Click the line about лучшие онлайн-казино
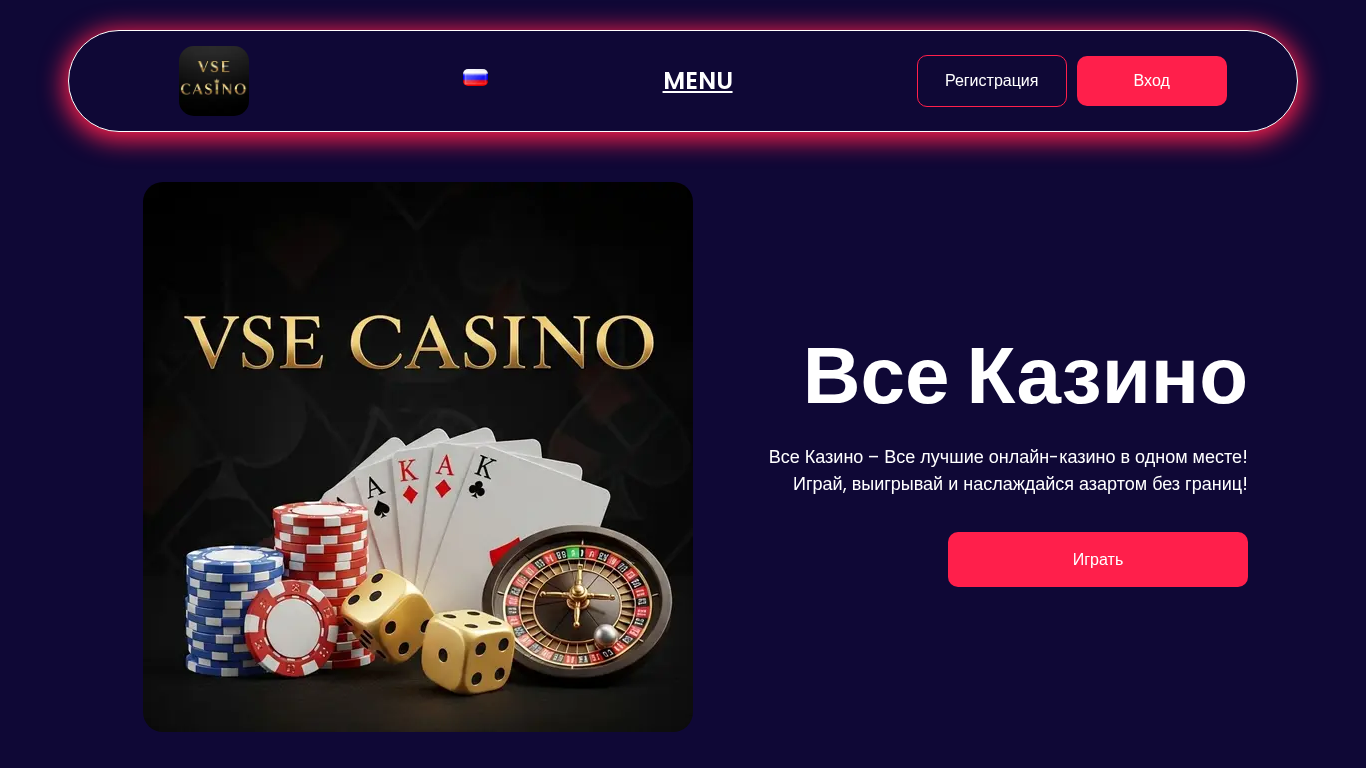The width and height of the screenshot is (1366, 768). [1008, 457]
